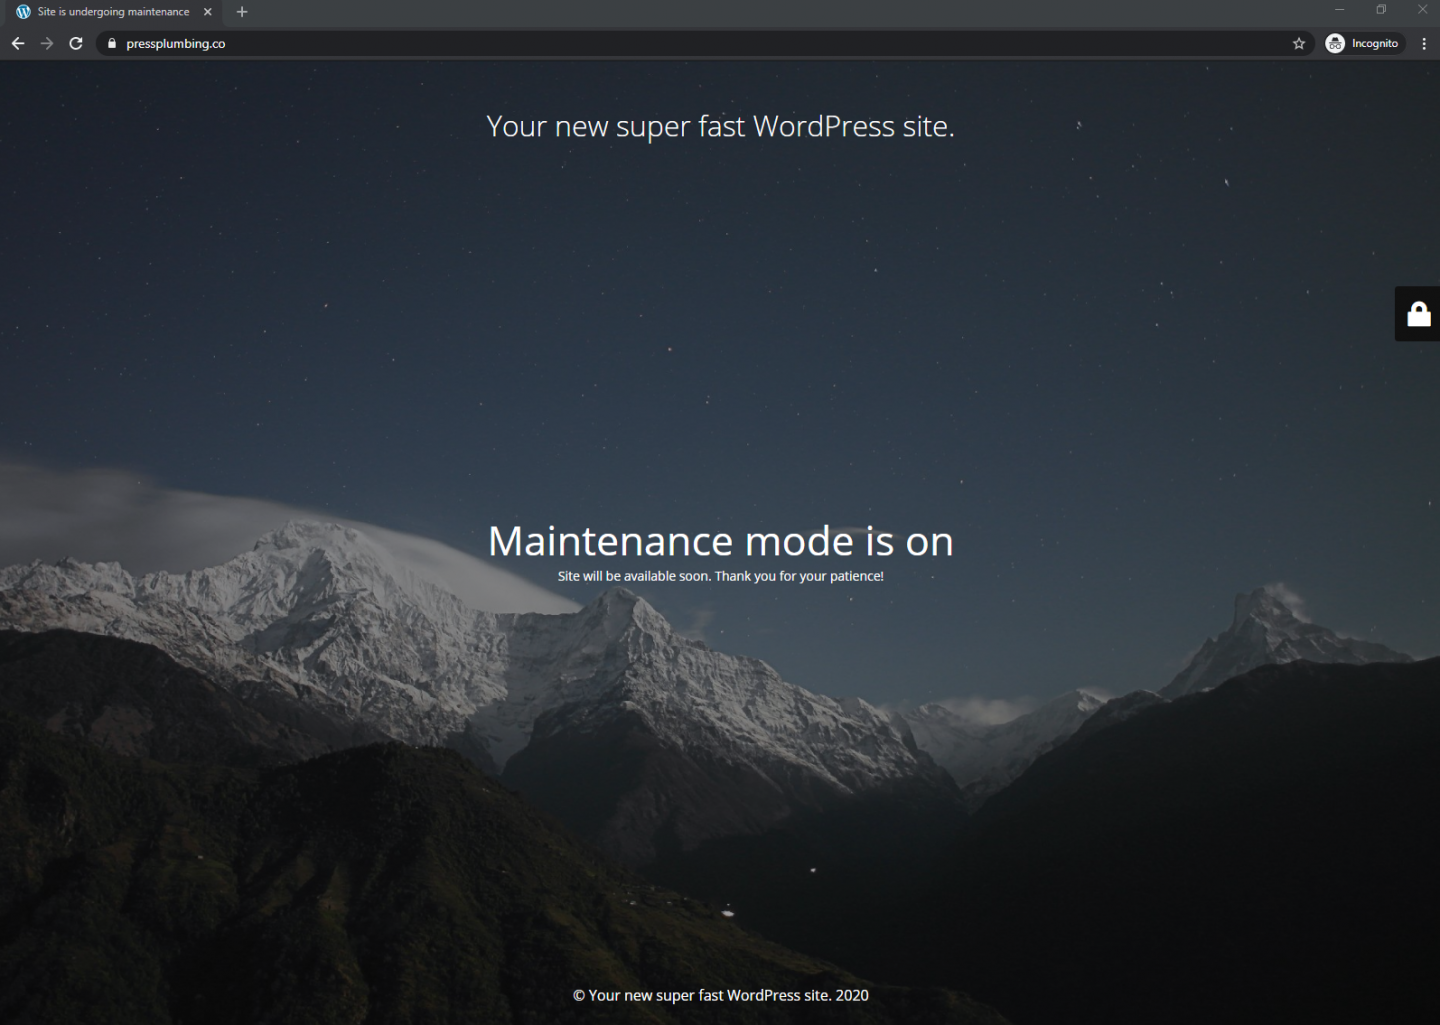The width and height of the screenshot is (1440, 1025).
Task: Open a new tab with the plus button
Action: click(242, 12)
